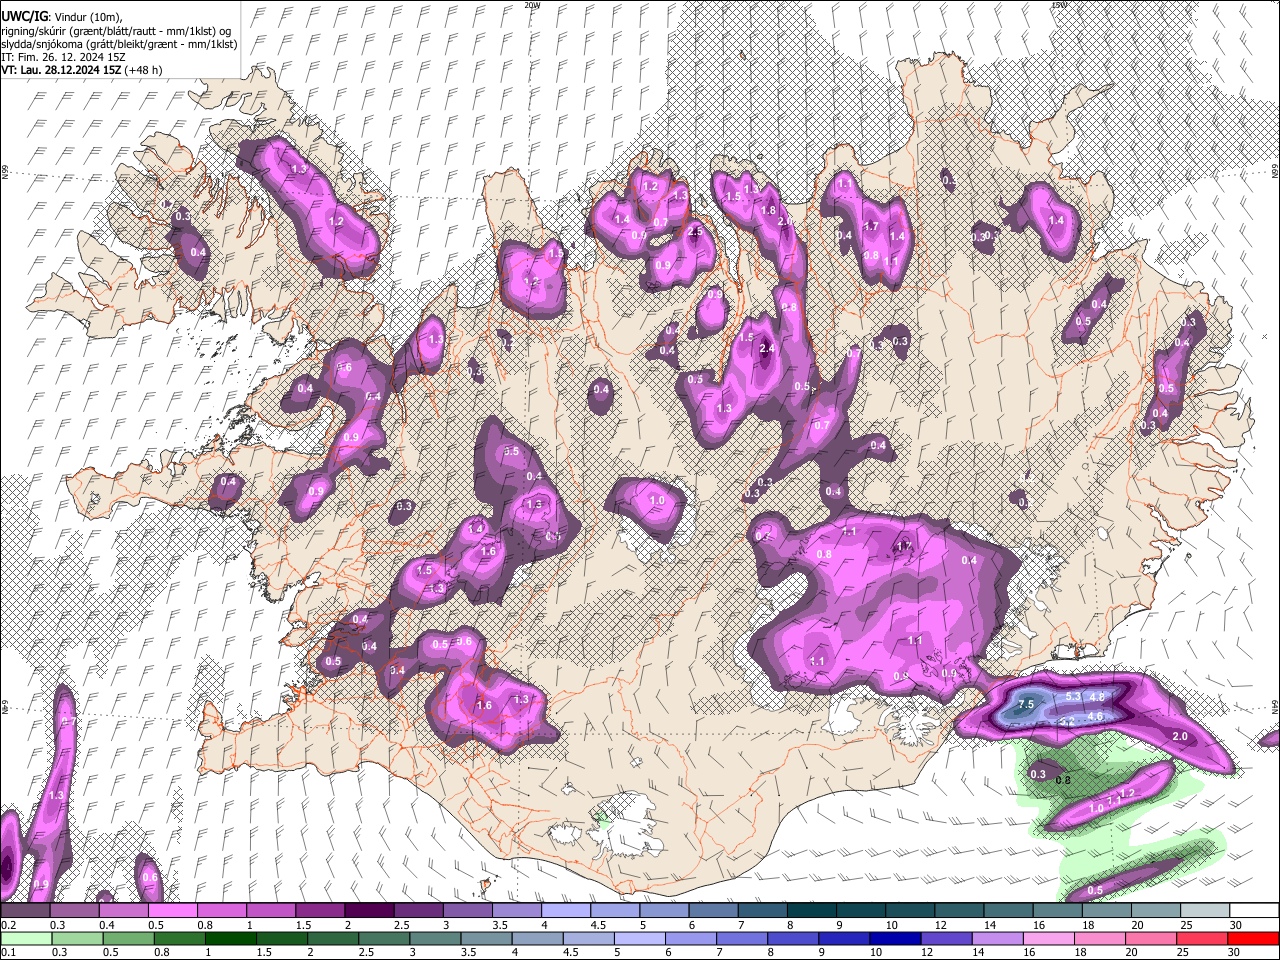The image size is (1280, 960).
Task: Click the dark blue swatch labeled 10 in bottom legend
Action: [893, 938]
